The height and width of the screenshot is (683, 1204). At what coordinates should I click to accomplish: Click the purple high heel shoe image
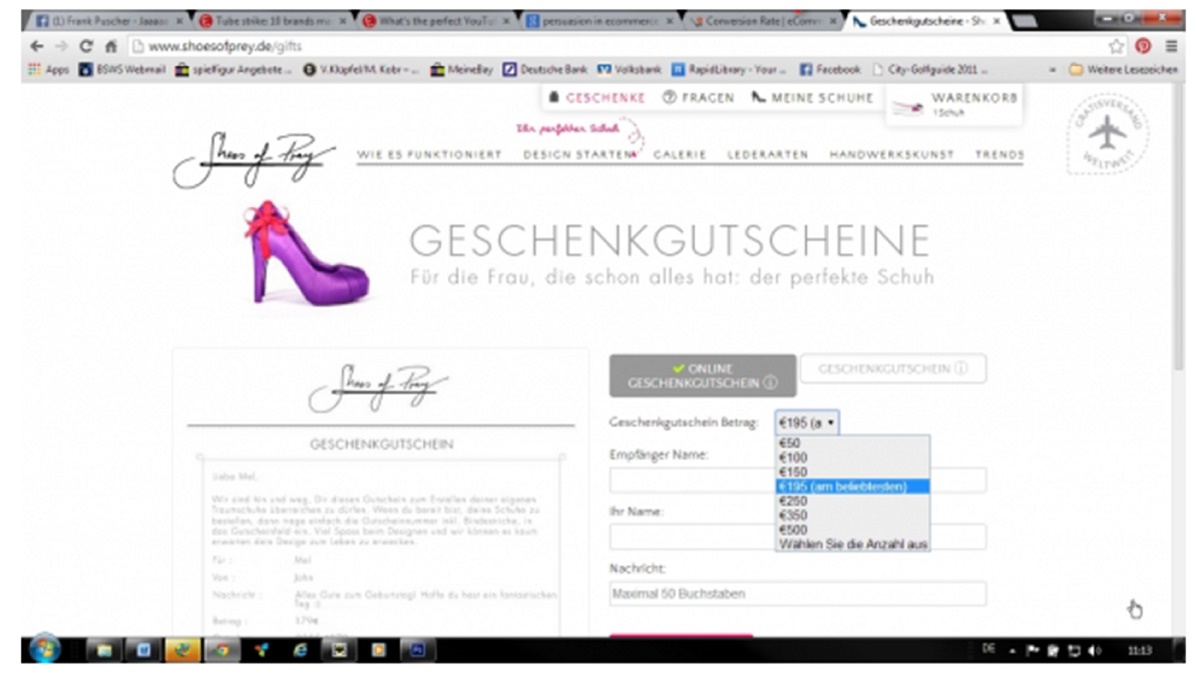click(305, 252)
